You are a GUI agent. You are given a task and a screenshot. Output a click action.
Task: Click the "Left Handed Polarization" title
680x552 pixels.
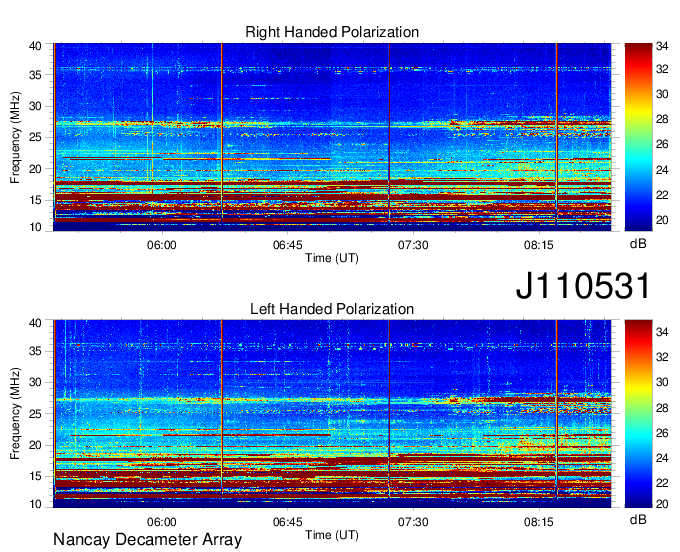click(x=332, y=309)
